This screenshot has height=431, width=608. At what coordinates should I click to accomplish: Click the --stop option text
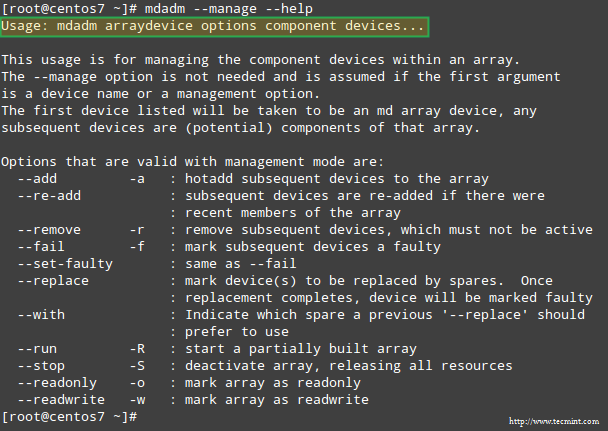(x=41, y=366)
